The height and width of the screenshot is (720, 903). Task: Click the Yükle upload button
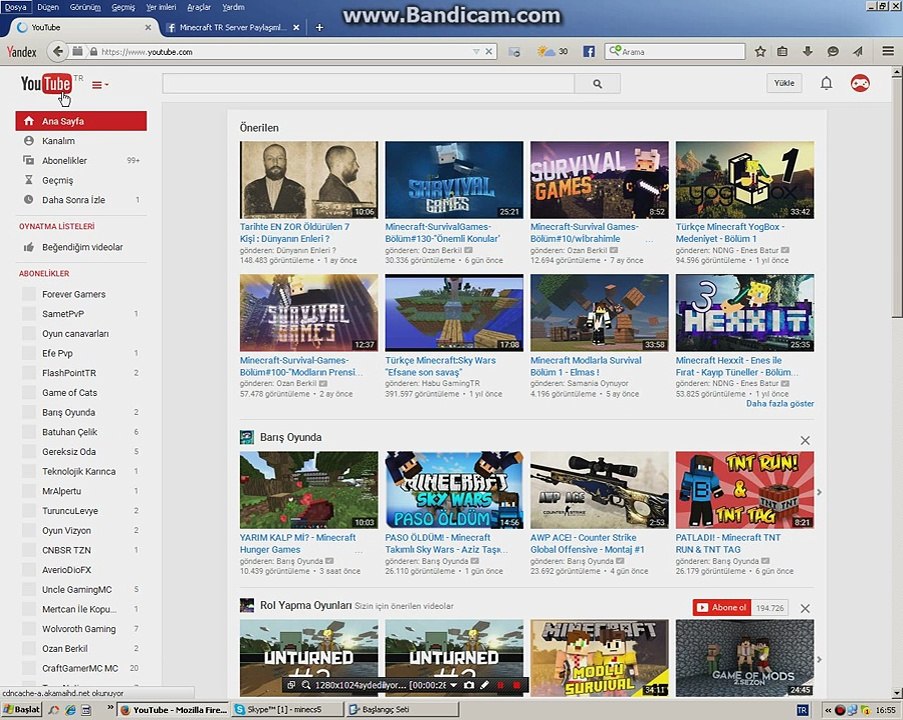coord(784,83)
